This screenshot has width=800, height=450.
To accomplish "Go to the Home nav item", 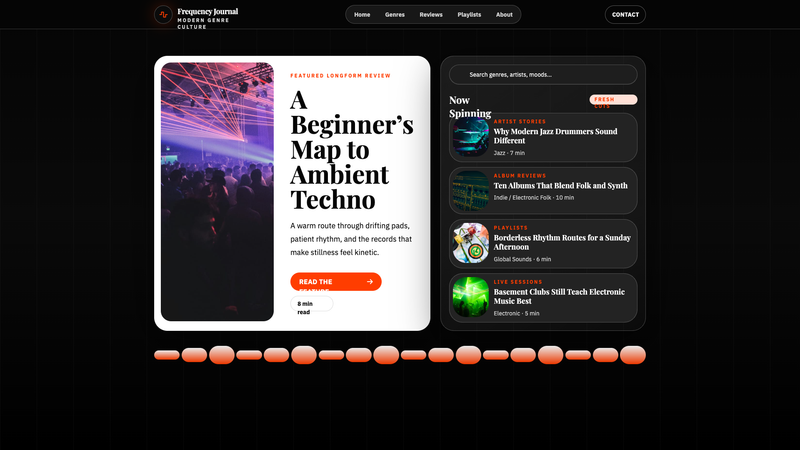I will [x=362, y=15].
